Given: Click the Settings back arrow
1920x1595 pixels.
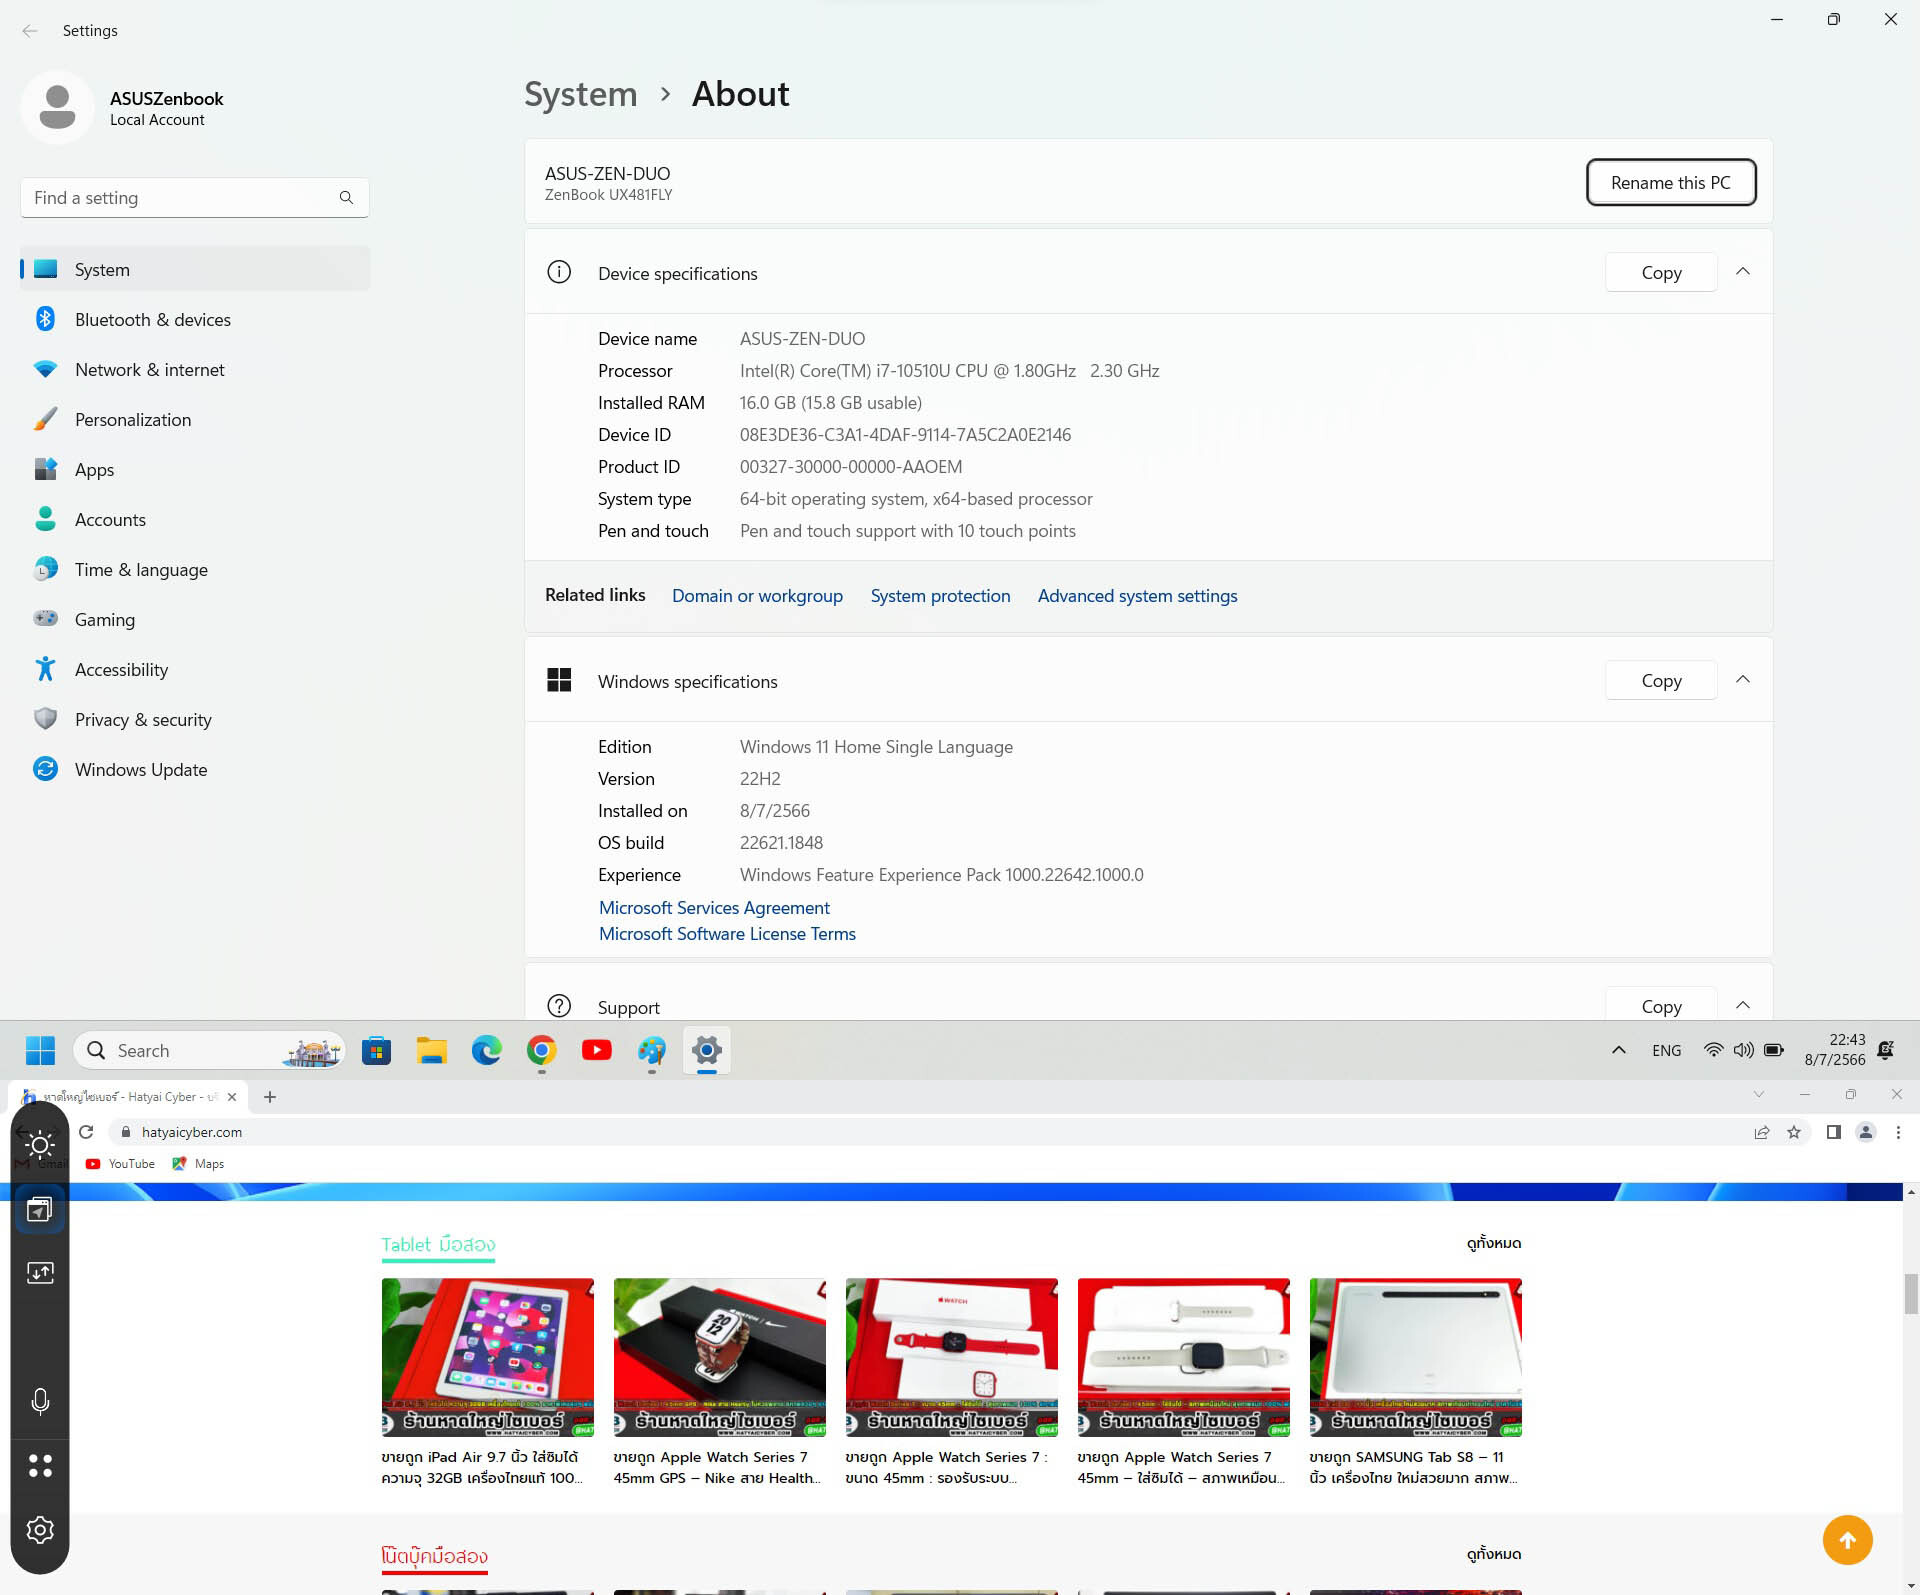Looking at the screenshot, I should (30, 31).
